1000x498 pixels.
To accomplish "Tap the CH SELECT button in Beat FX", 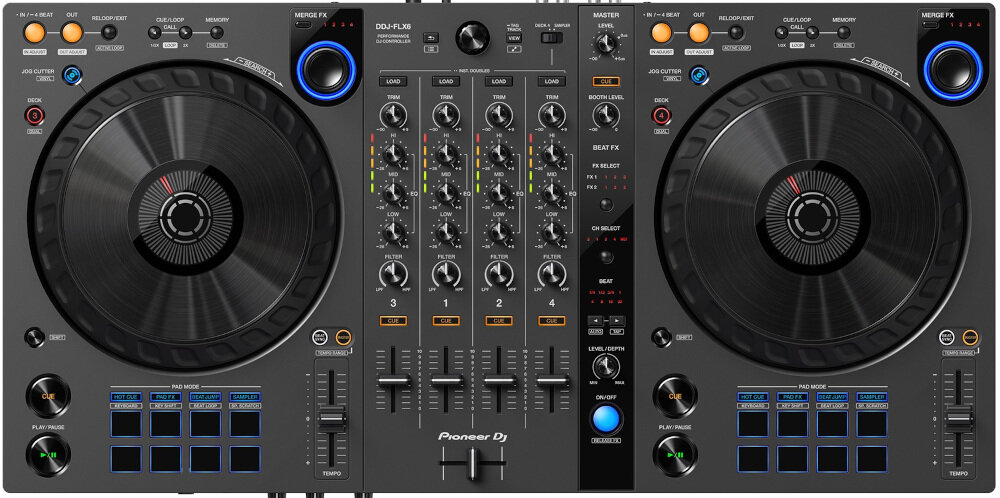I will (607, 257).
